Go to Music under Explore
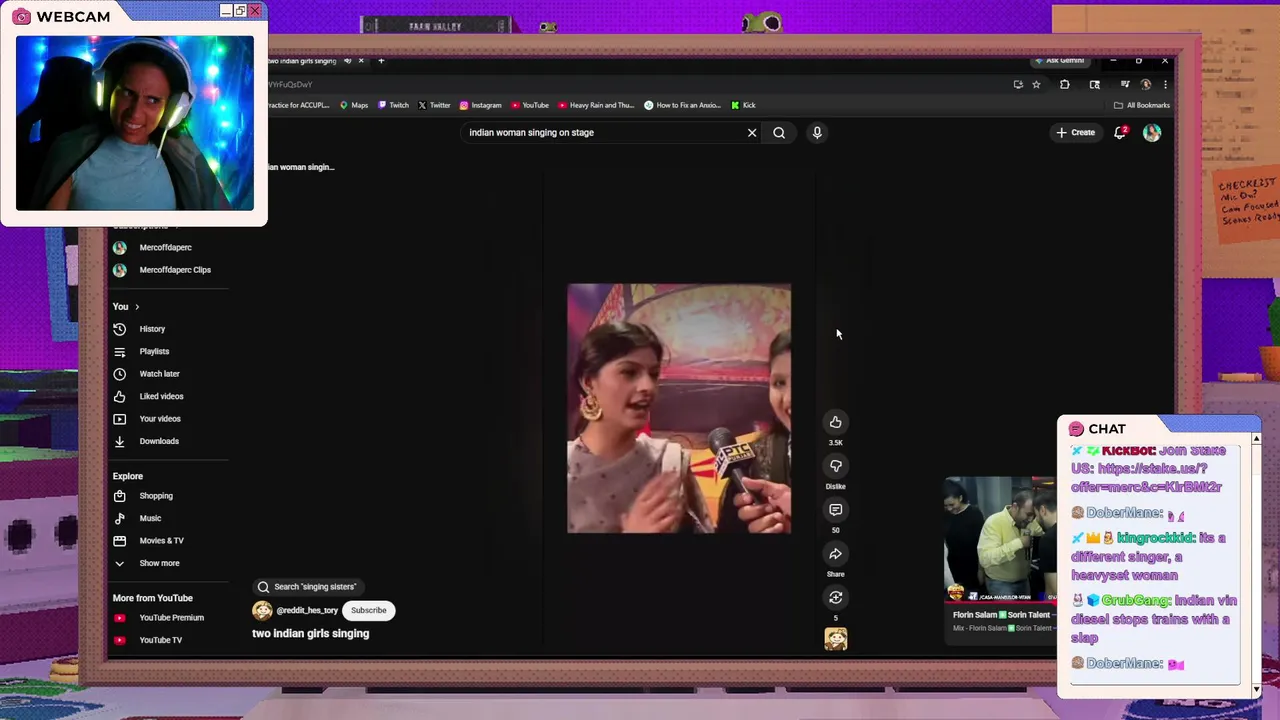Viewport: 1280px width, 720px height. point(150,518)
